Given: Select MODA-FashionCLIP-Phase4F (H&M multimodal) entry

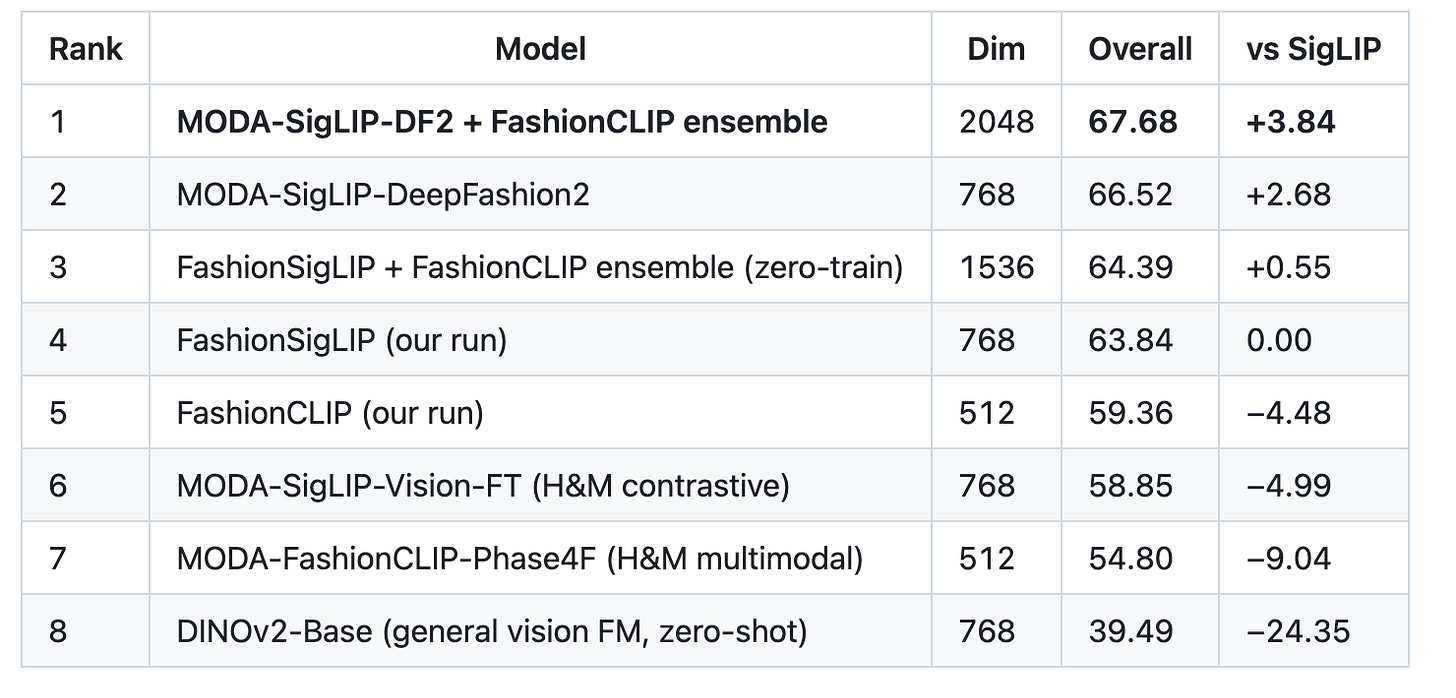Looking at the screenshot, I should pyautogui.click(x=520, y=558).
